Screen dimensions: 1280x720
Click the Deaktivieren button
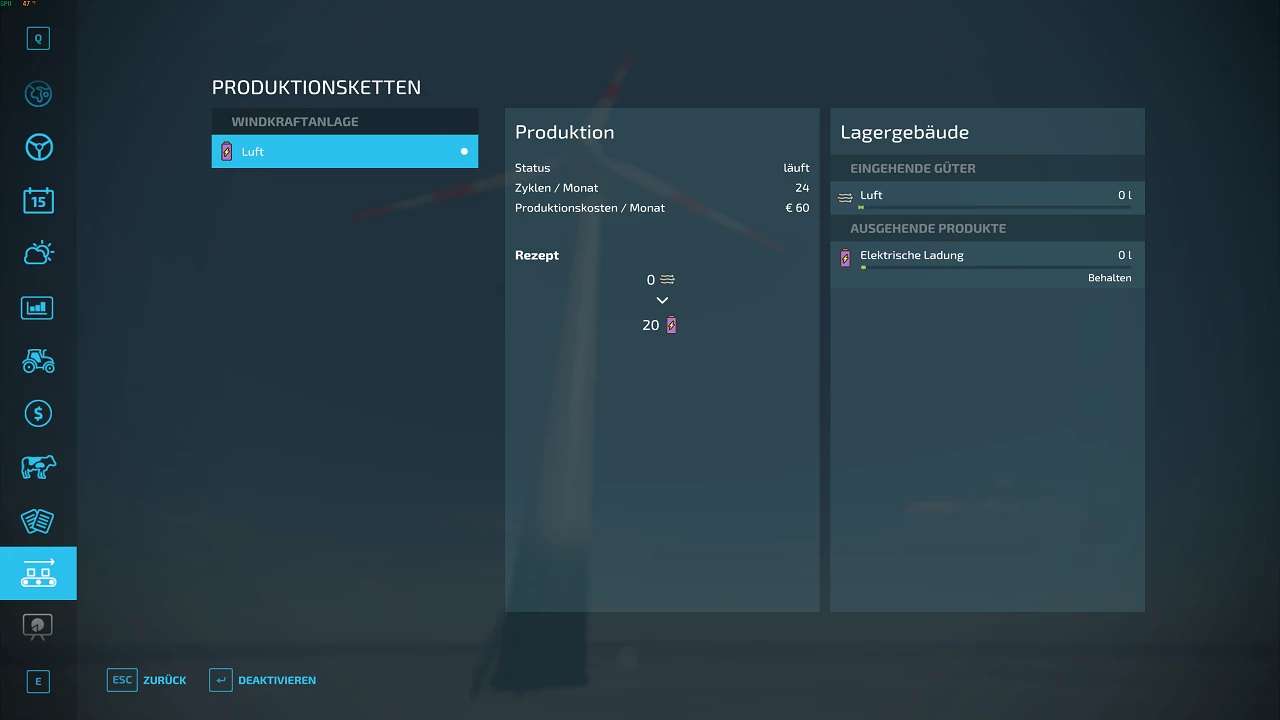coord(263,680)
